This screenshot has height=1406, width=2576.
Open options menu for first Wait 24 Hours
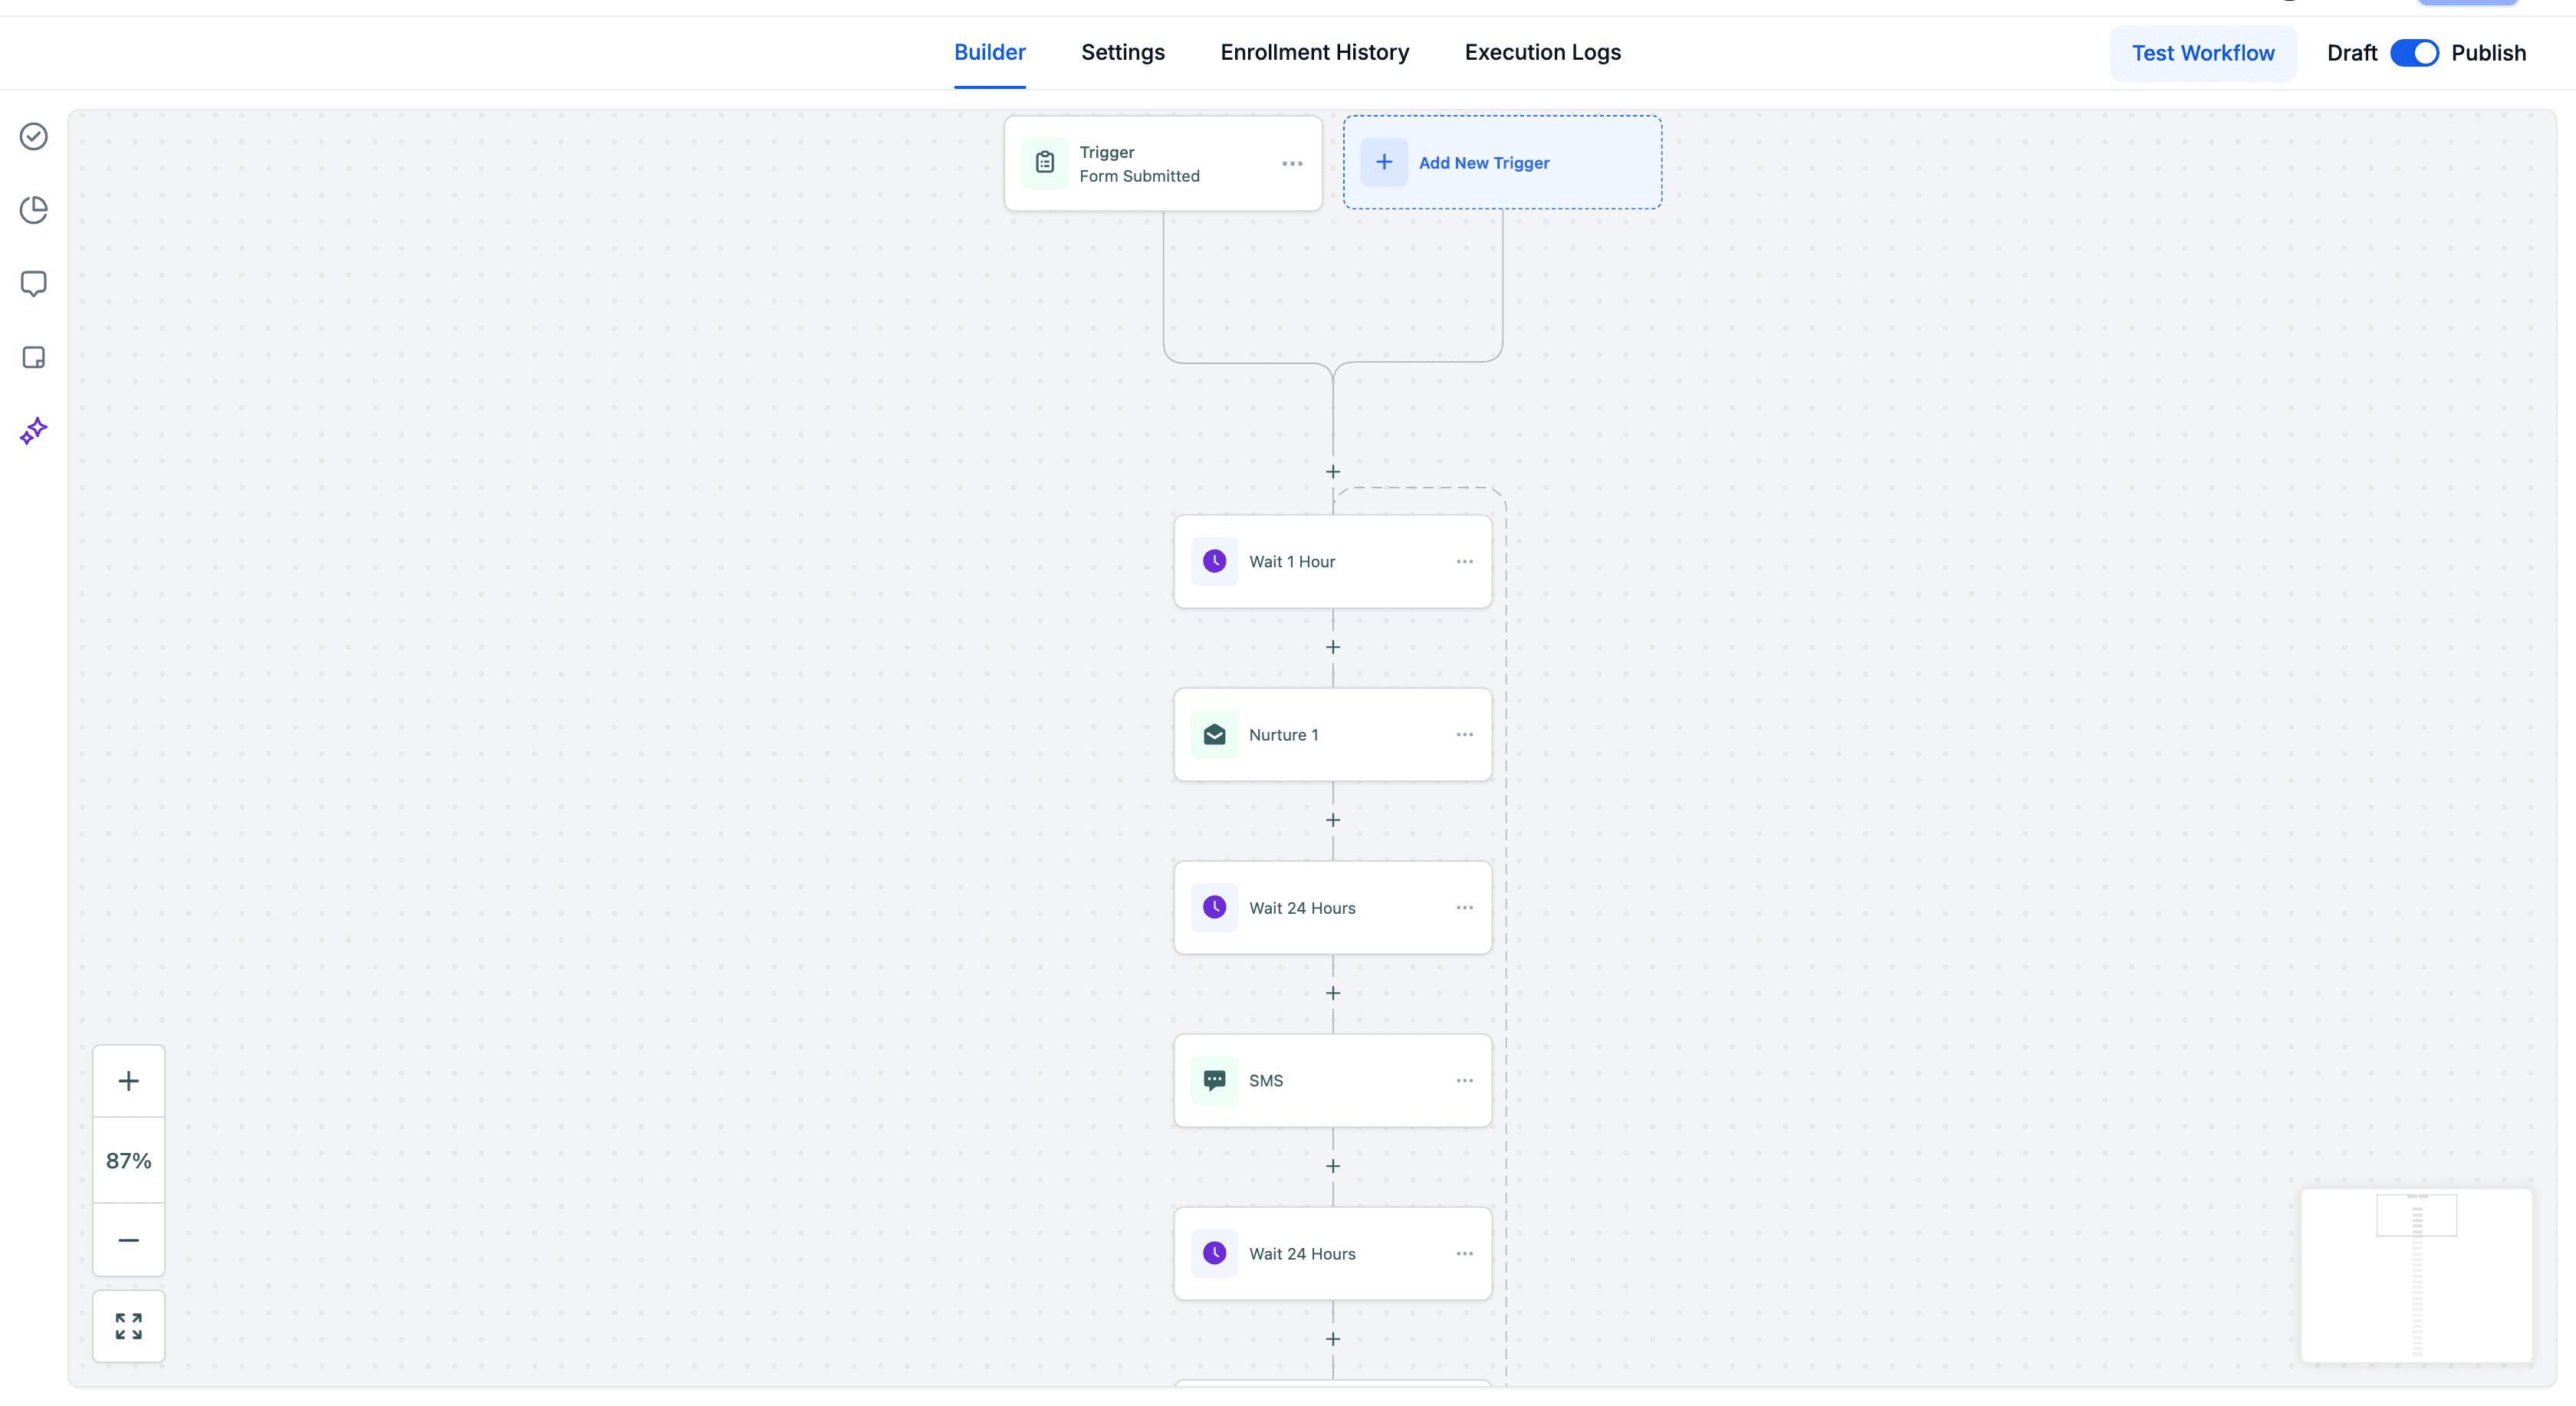(1464, 907)
